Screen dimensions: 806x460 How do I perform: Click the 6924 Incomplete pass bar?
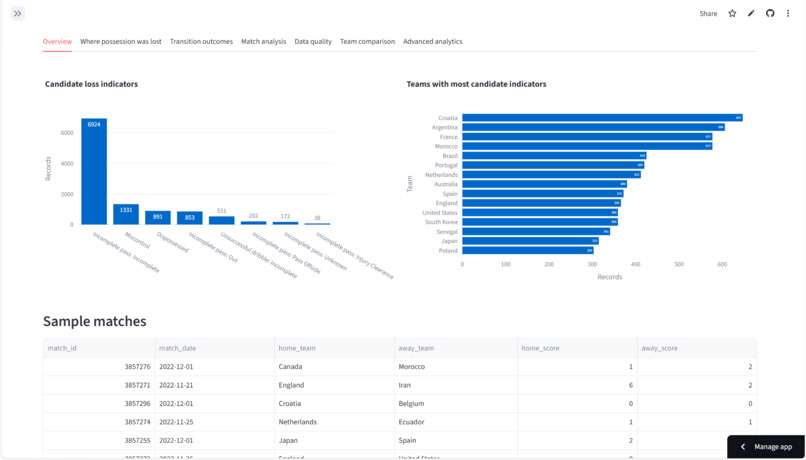pos(94,172)
